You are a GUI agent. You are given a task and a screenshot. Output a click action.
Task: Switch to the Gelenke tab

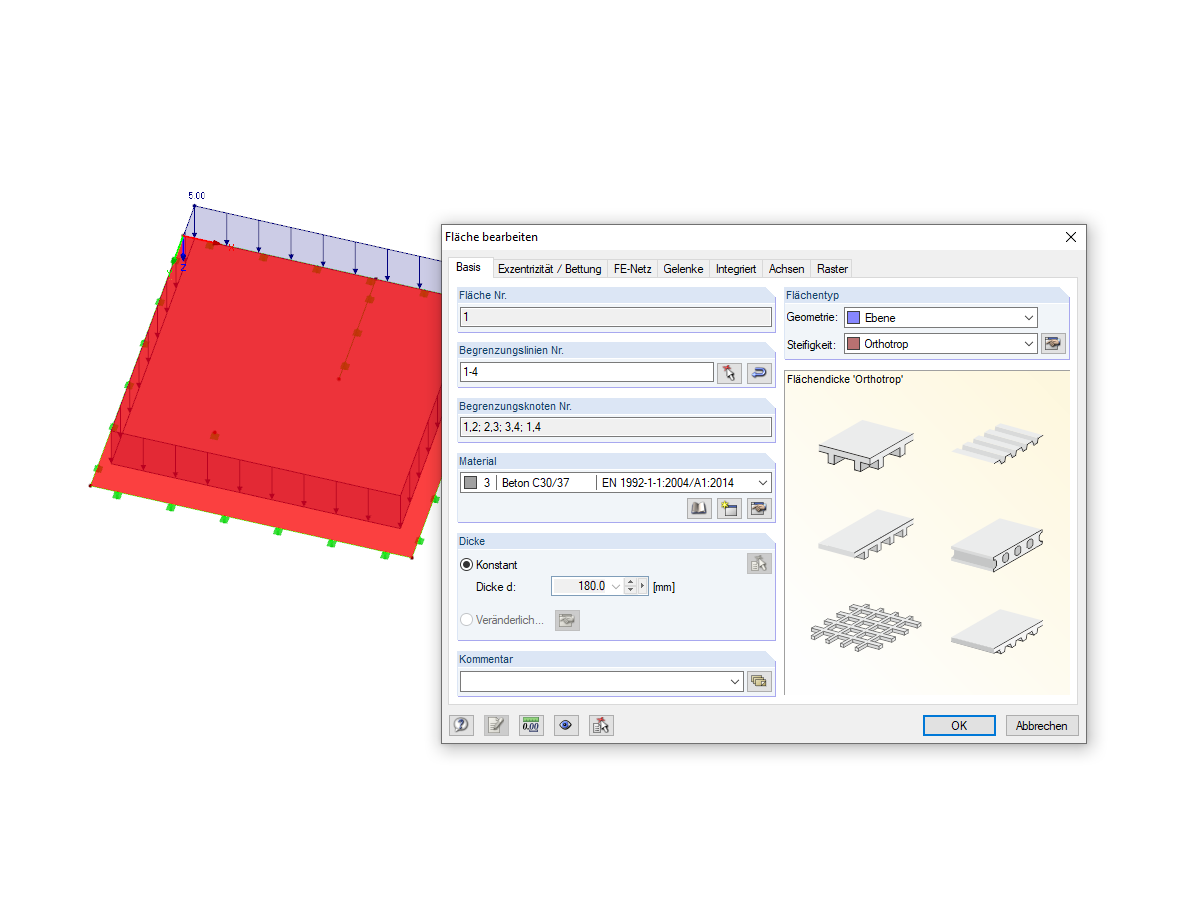pyautogui.click(x=683, y=269)
